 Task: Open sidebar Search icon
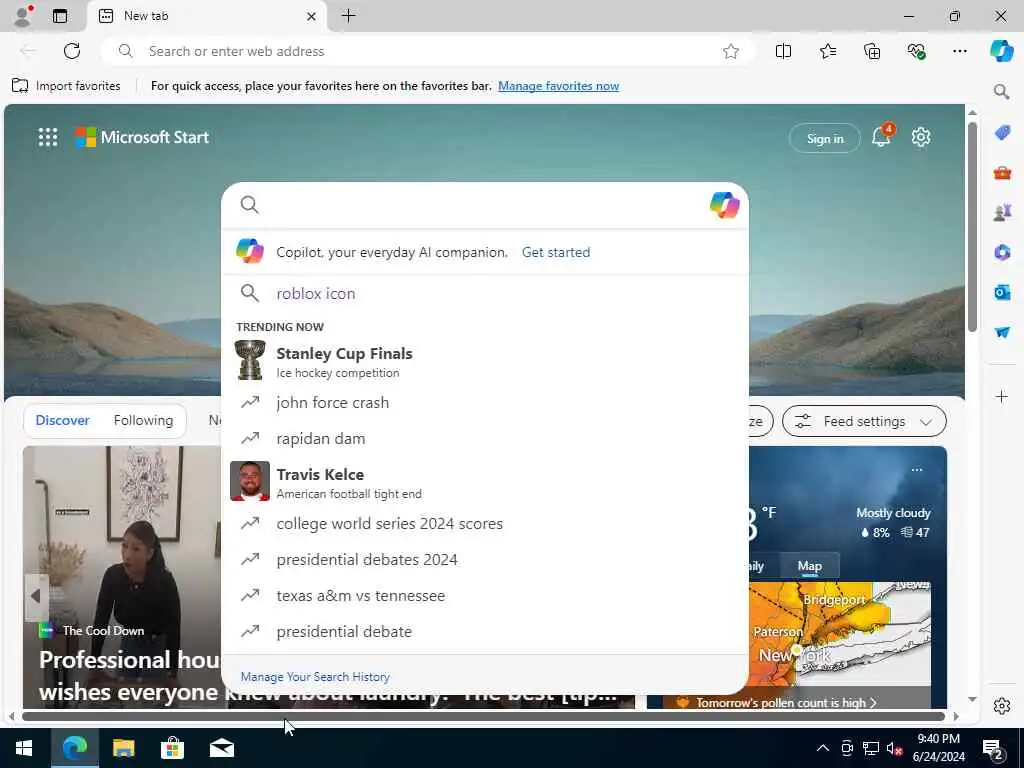point(1001,91)
